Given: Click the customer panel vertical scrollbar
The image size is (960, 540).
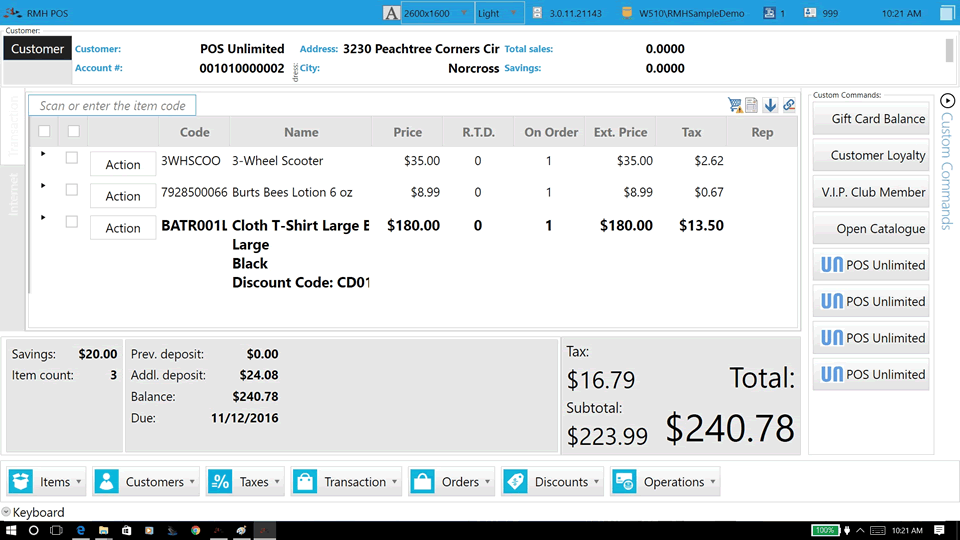Looking at the screenshot, I should [x=950, y=50].
